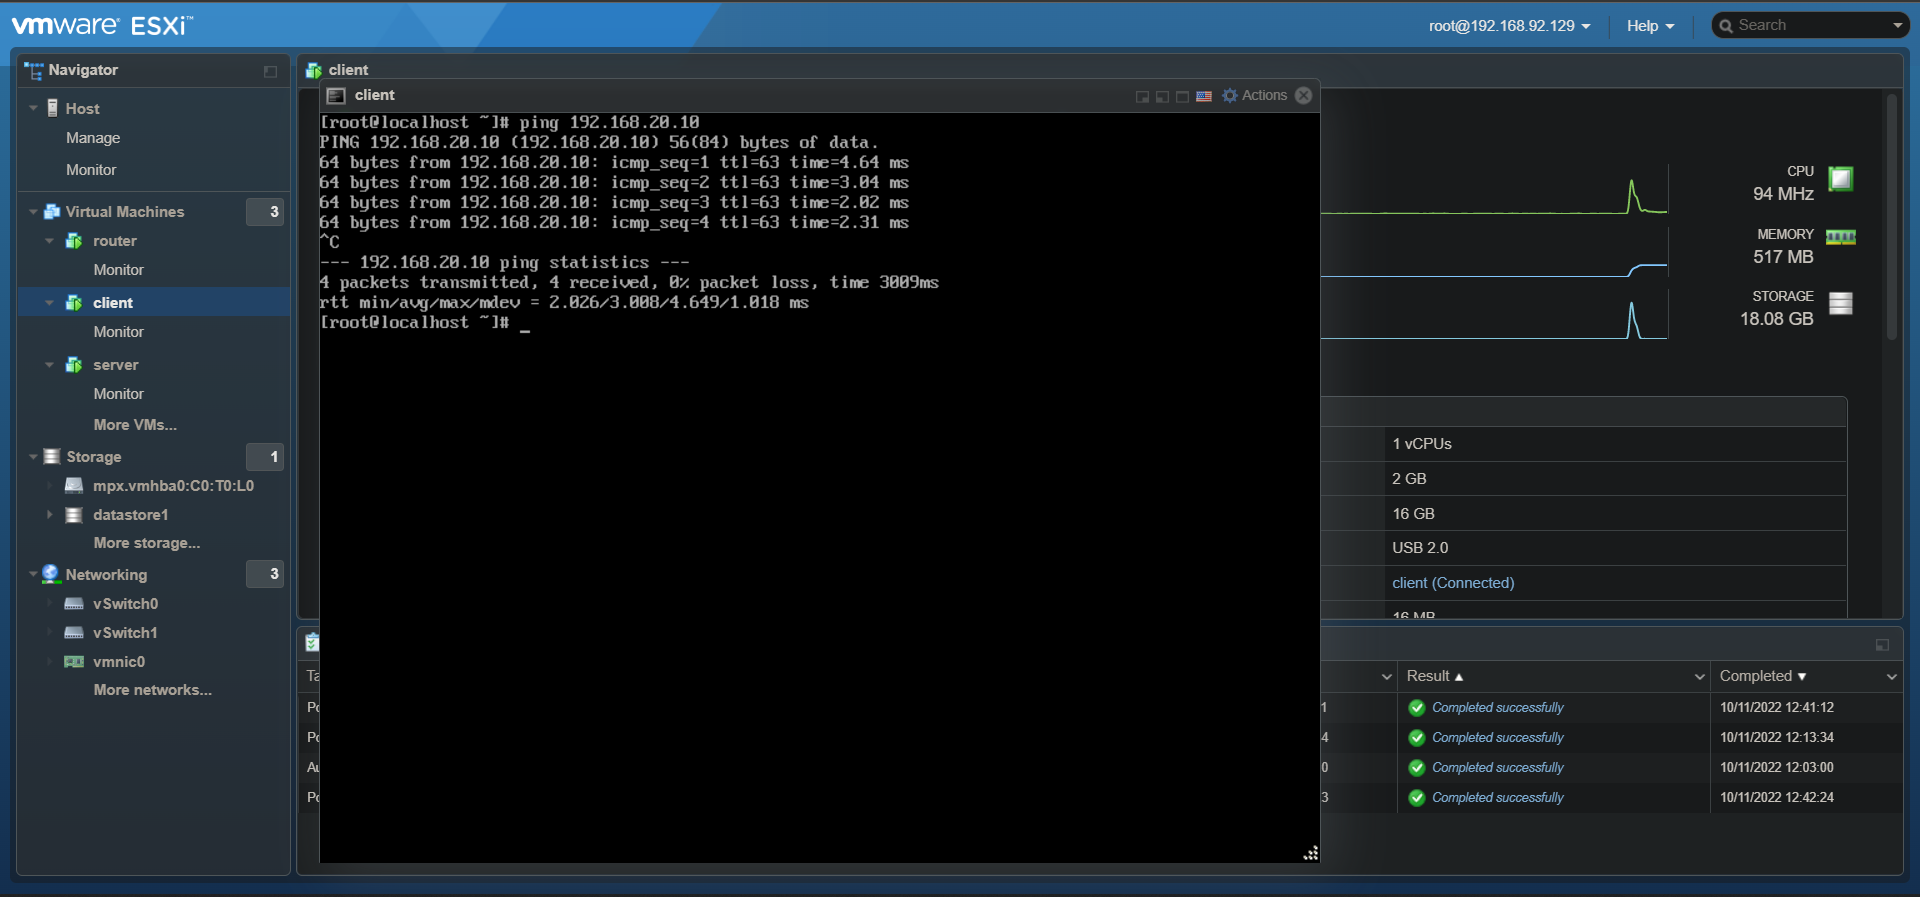Screen dimensions: 1920x897
Task: Grab the console resize handle at corner
Action: click(x=1310, y=853)
